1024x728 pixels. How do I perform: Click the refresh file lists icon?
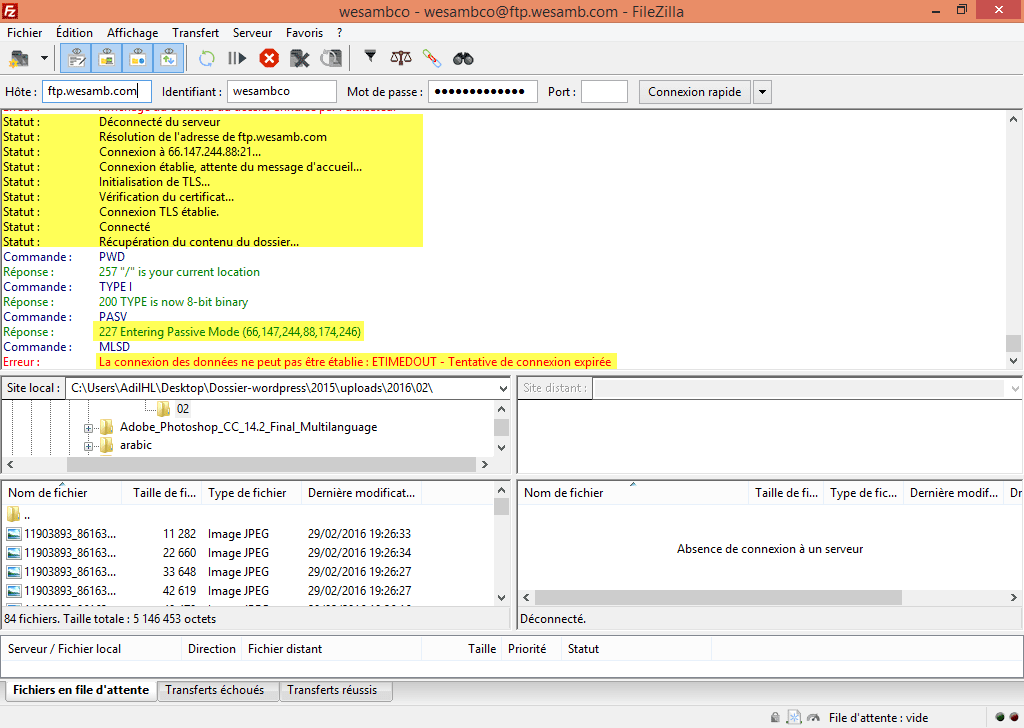tap(206, 58)
